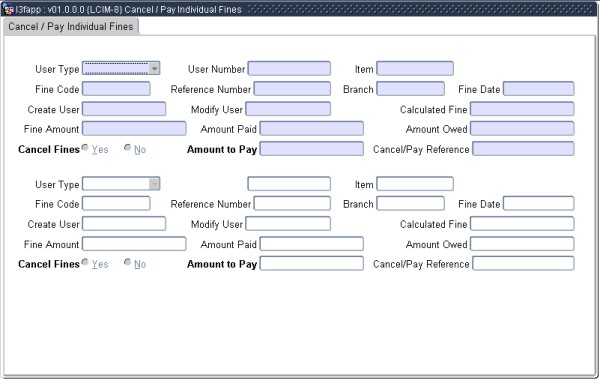Select the Cancel / Pay Individual Fines tab
600x380 pixels.
coord(71,26)
